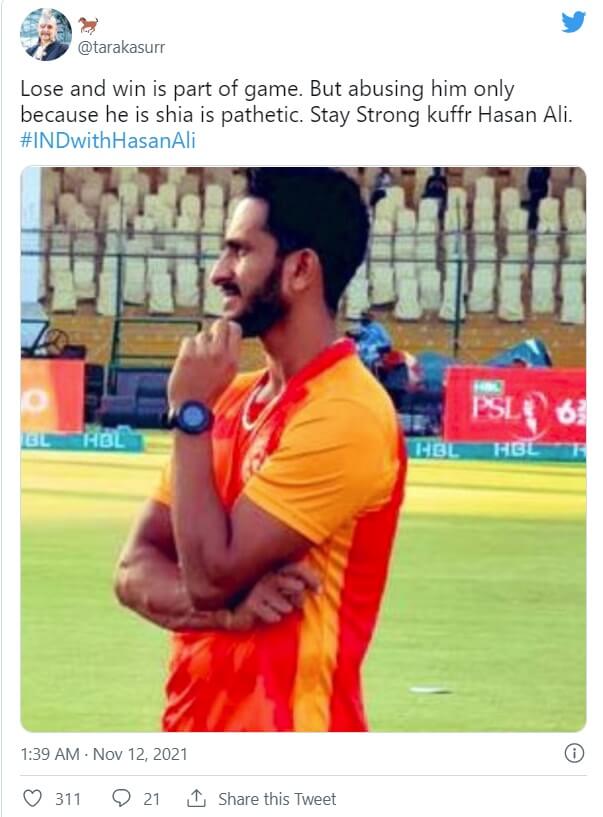The width and height of the screenshot is (603, 817).
Task: Open the Nov 12, 2021 date link
Action: click(x=140, y=754)
